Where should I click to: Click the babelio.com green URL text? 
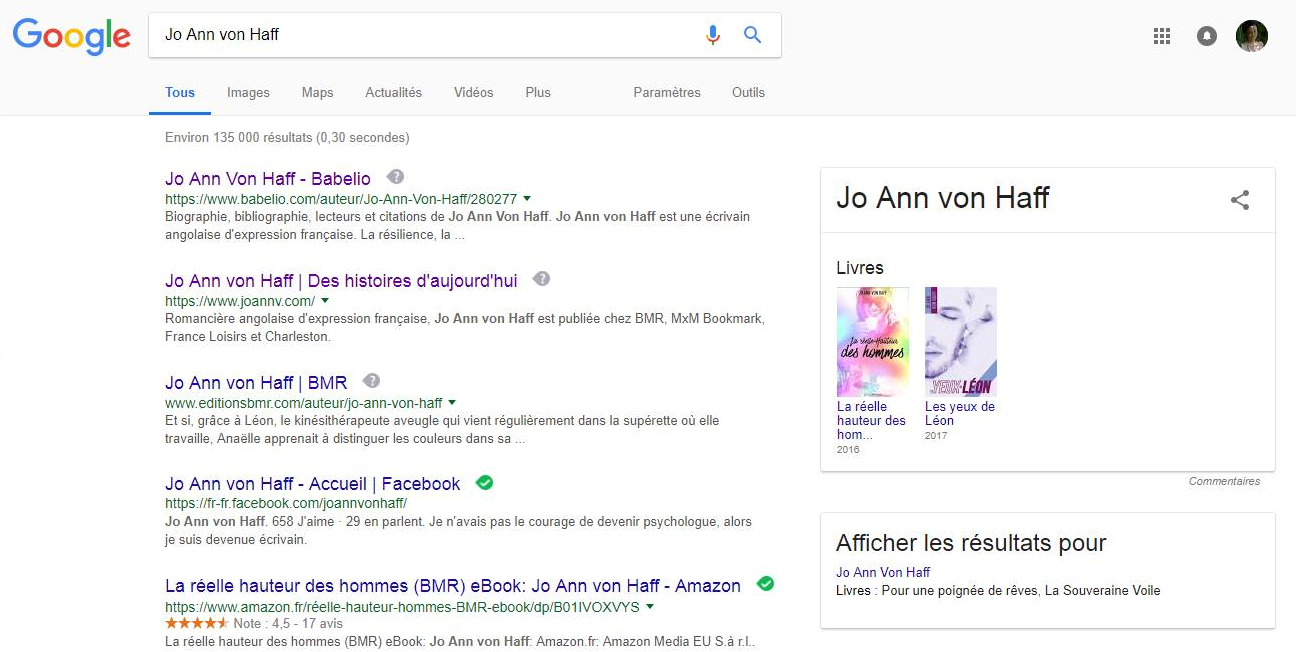click(341, 199)
